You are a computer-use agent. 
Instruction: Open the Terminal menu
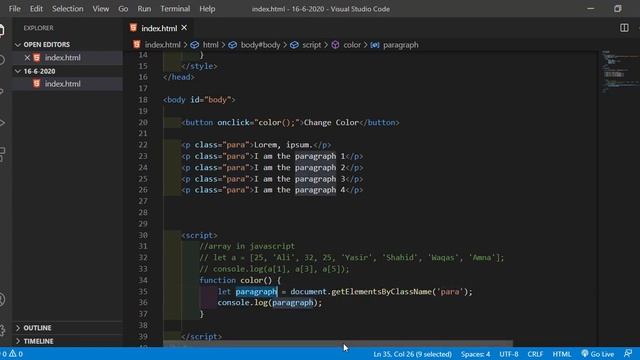click(175, 9)
